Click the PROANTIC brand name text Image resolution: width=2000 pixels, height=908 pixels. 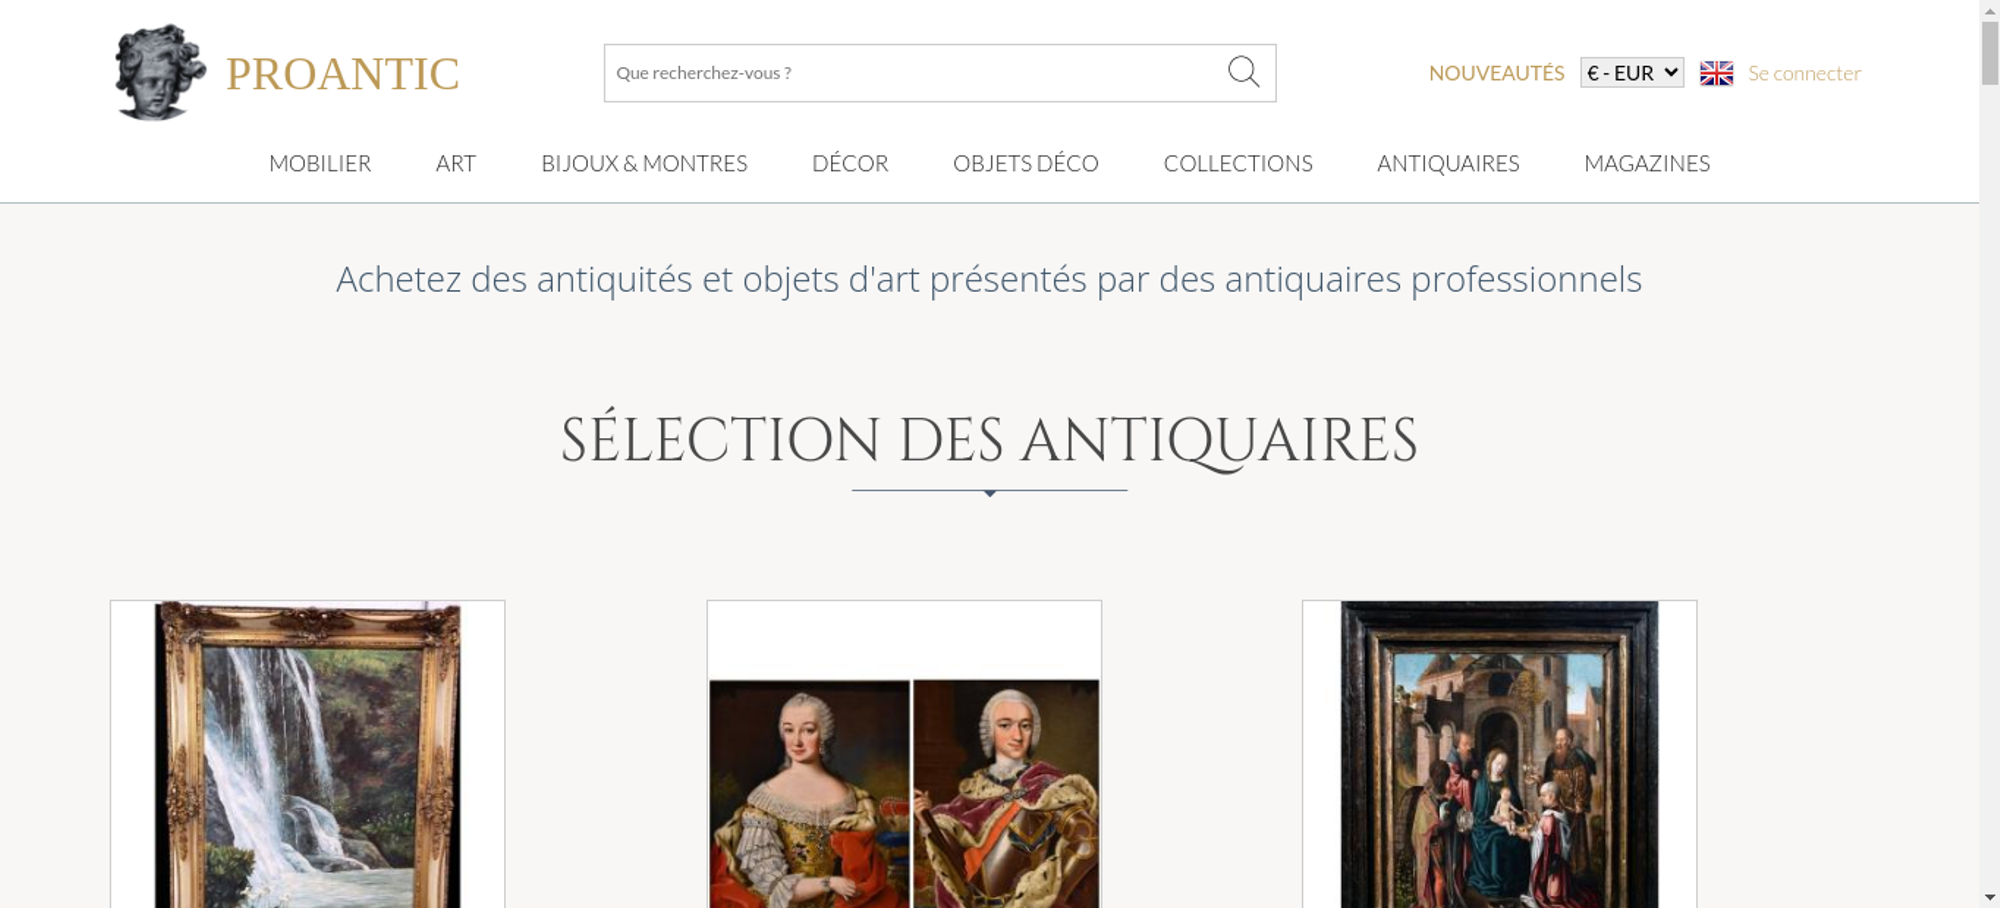point(342,74)
